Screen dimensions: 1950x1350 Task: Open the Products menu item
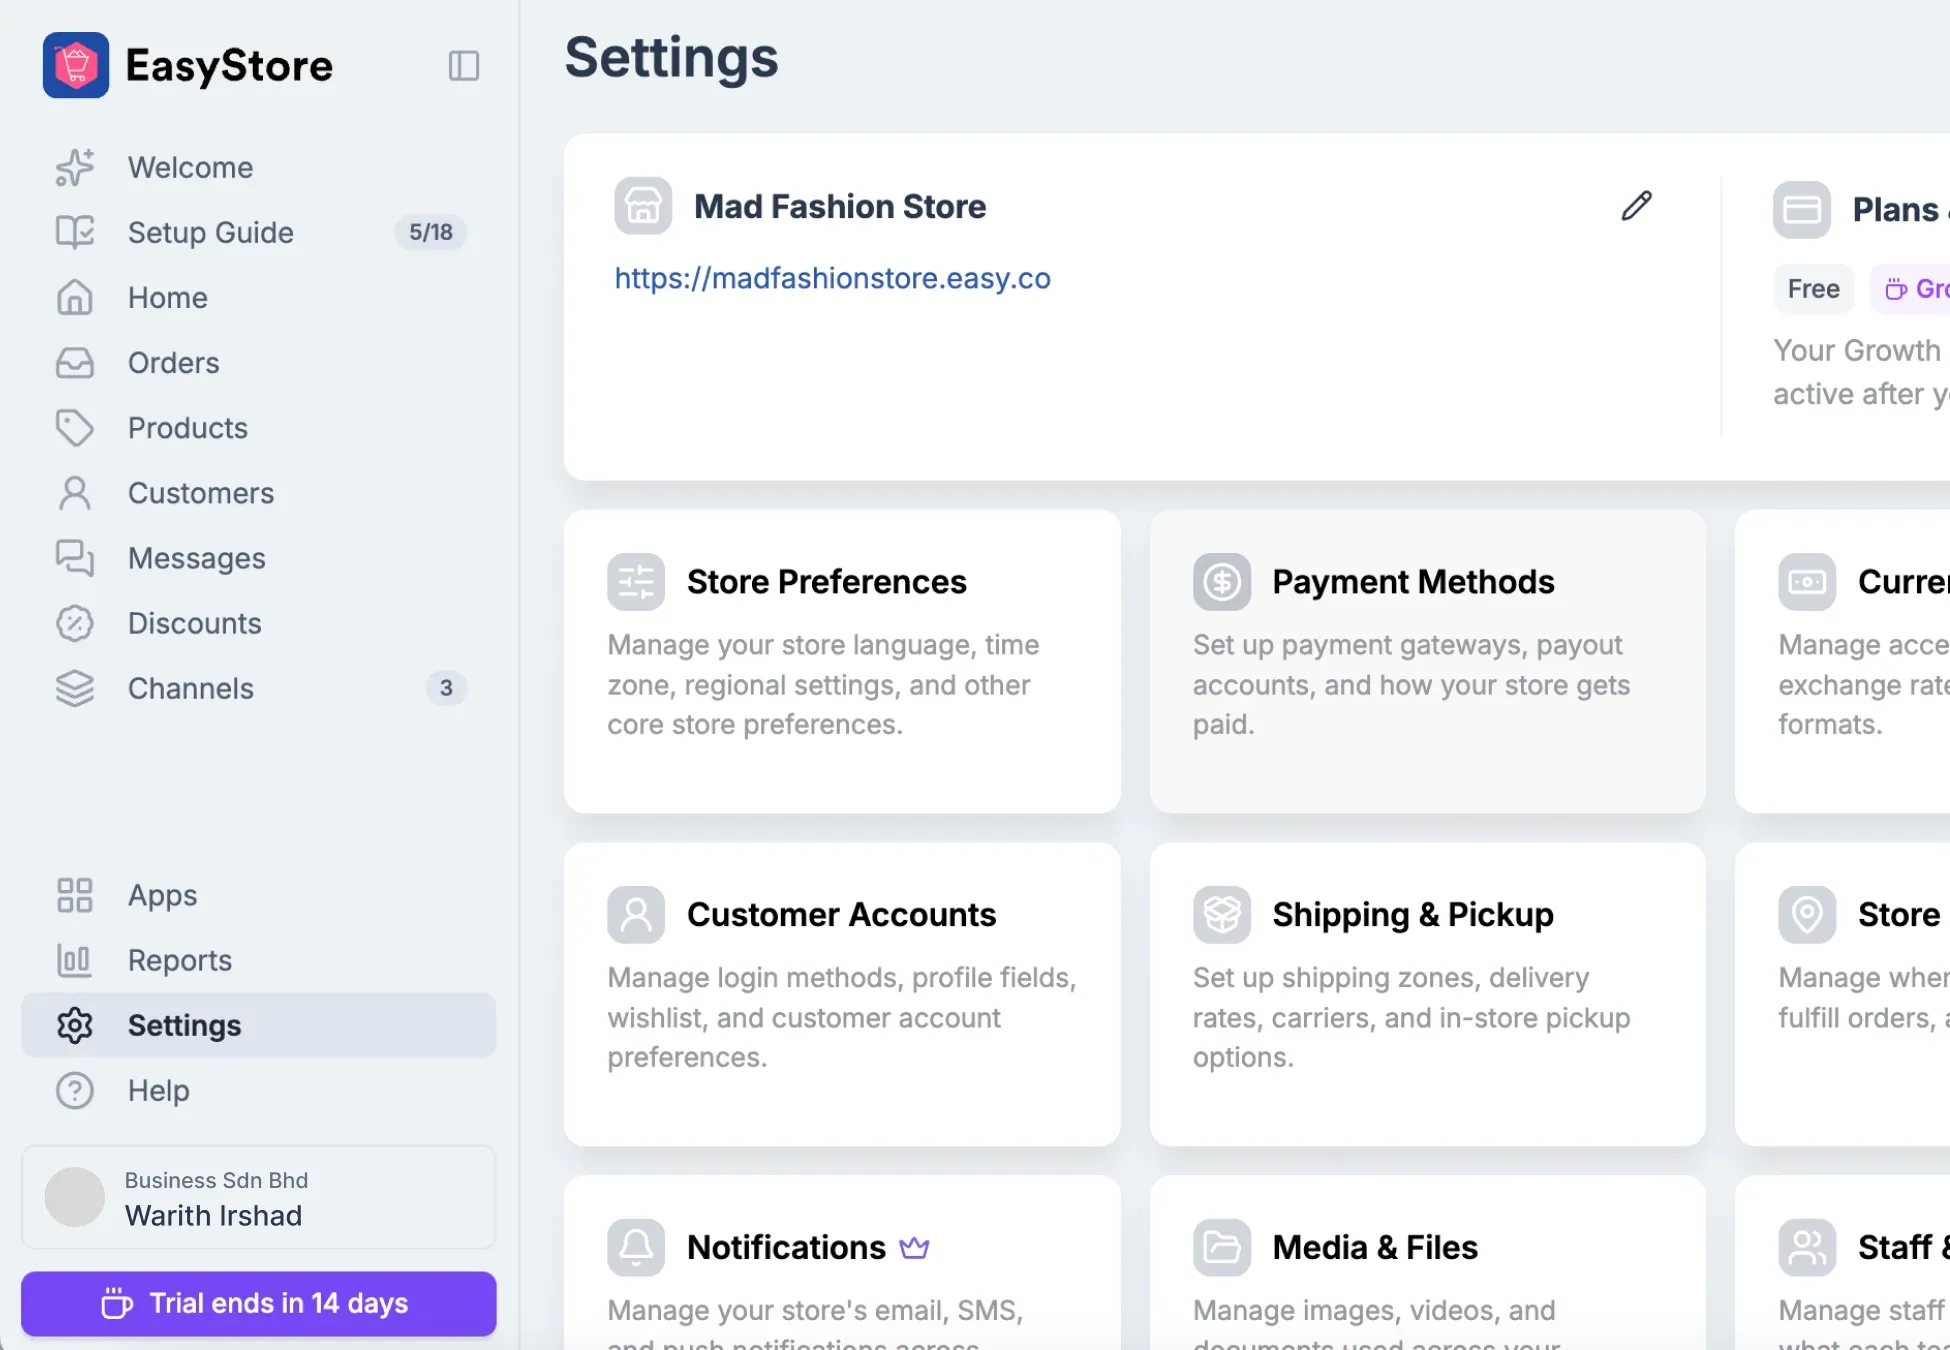(x=259, y=427)
